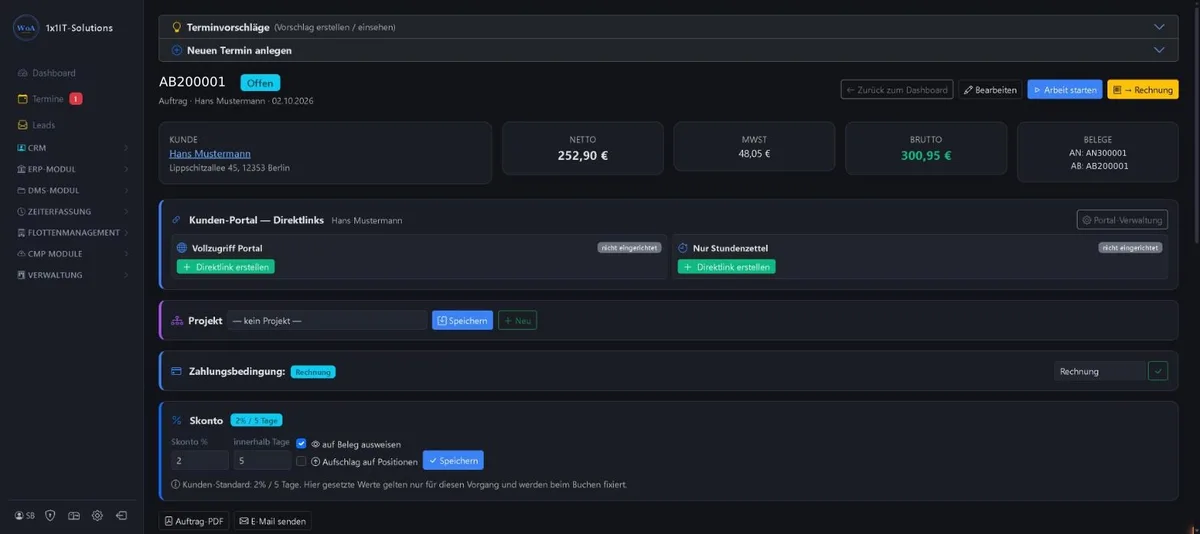This screenshot has height=534, width=1200.
Task: Click the Bearbeiten button
Action: [990, 90]
